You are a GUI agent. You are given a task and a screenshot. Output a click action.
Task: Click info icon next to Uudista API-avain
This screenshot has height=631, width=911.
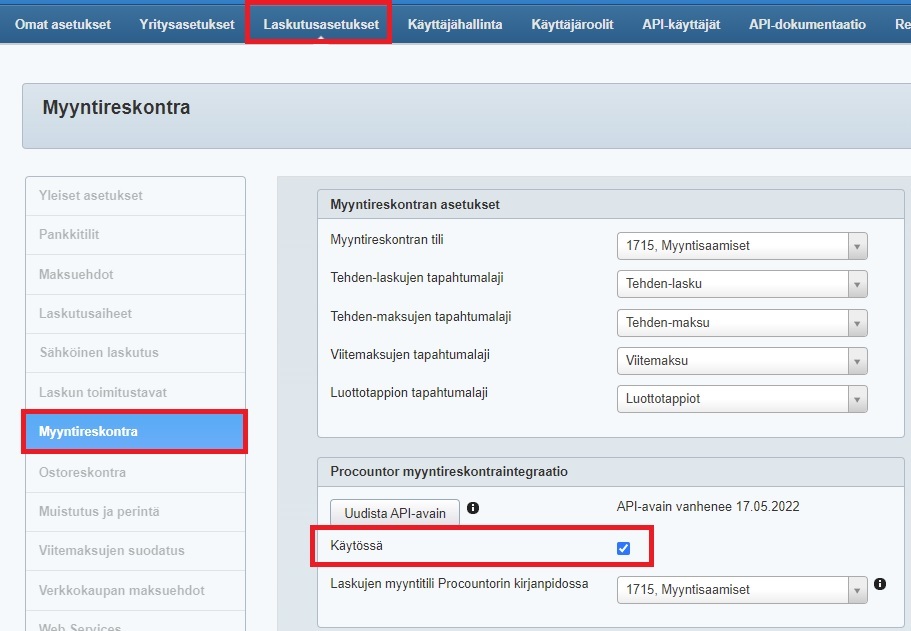point(473,508)
